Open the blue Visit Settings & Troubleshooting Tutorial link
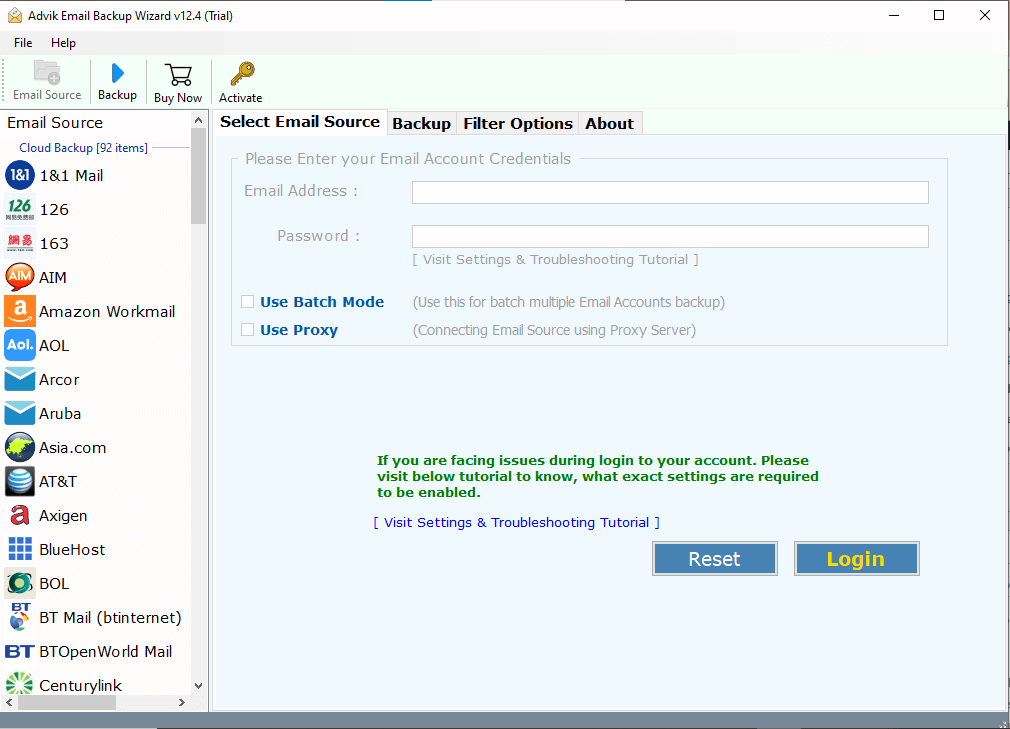This screenshot has height=729, width=1010. 517,522
